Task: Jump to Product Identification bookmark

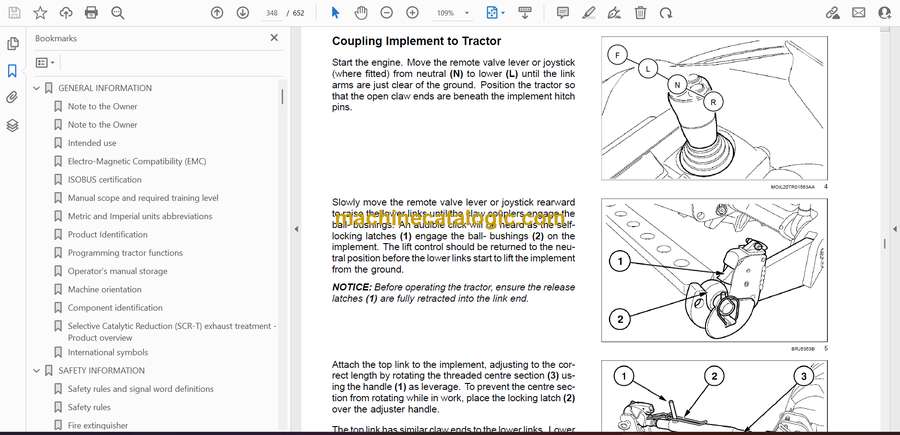Action: [x=107, y=235]
